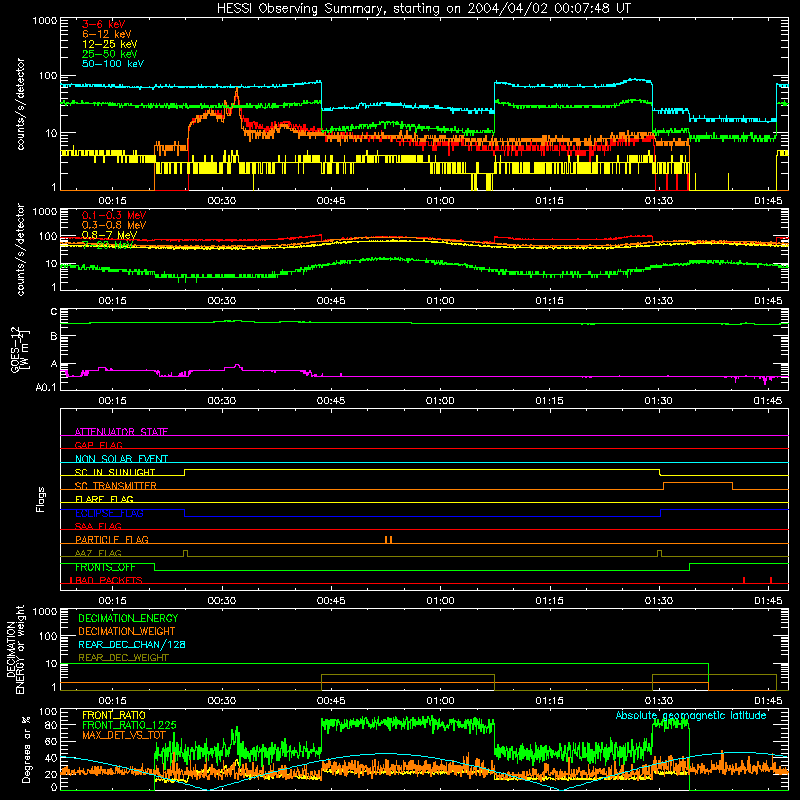Click the DECIMATION_WEIGHT legend label
Viewport: 800px width, 800px height.
(127, 631)
